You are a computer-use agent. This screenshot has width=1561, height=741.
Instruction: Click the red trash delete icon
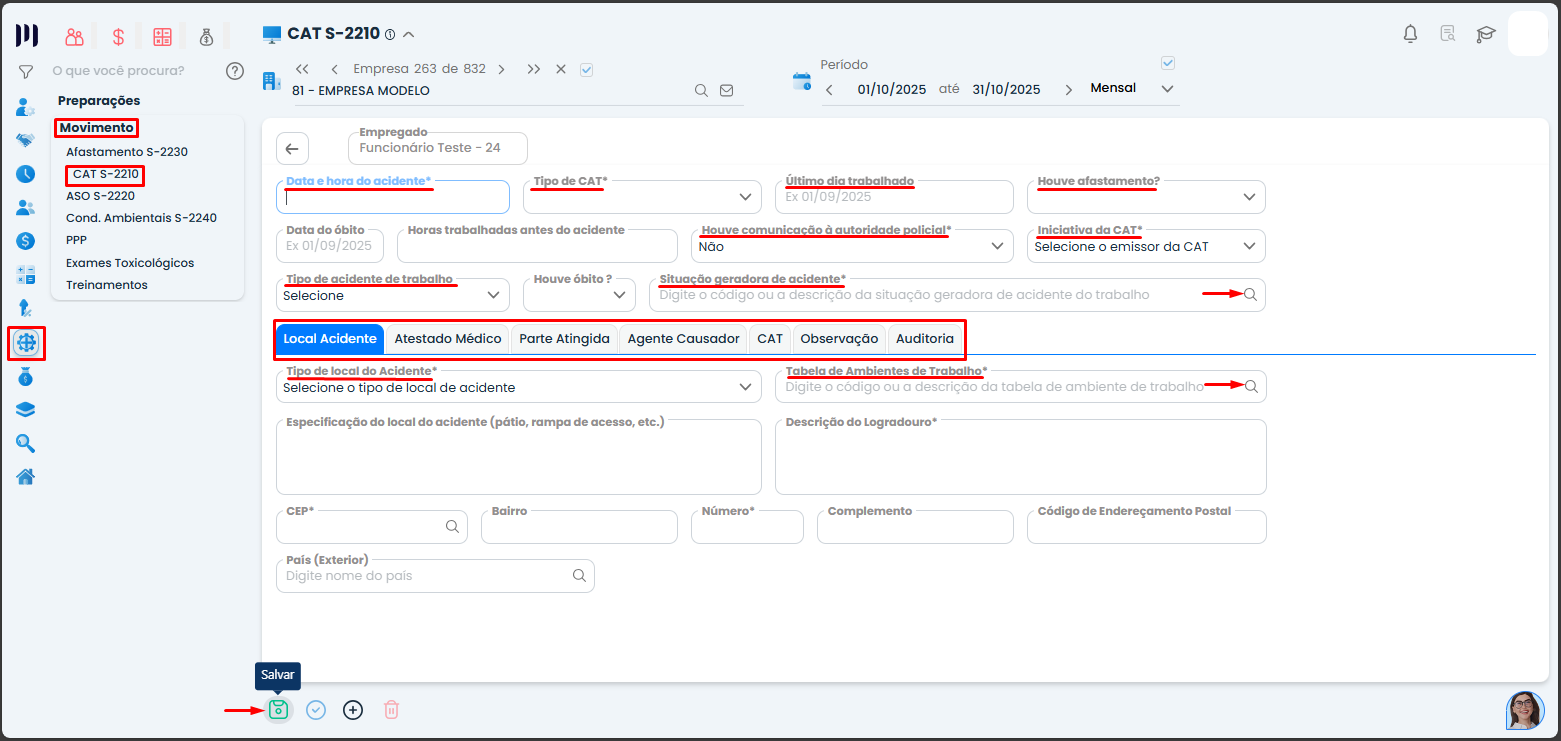391,710
